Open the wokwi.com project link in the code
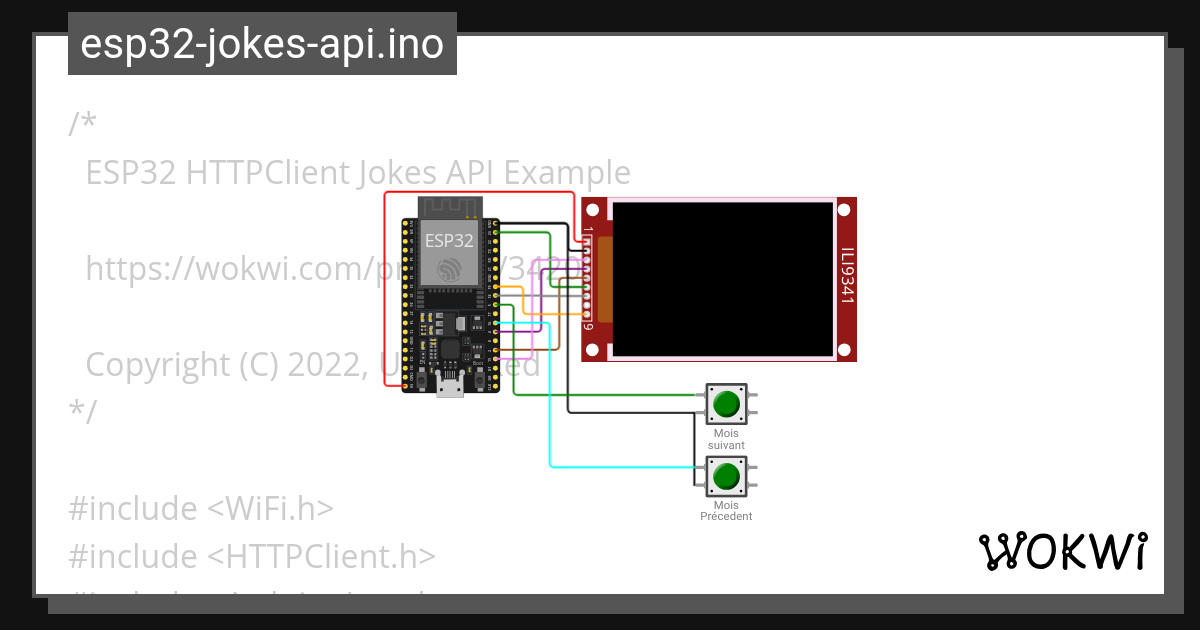Viewport: 1200px width, 630px height. (x=220, y=269)
